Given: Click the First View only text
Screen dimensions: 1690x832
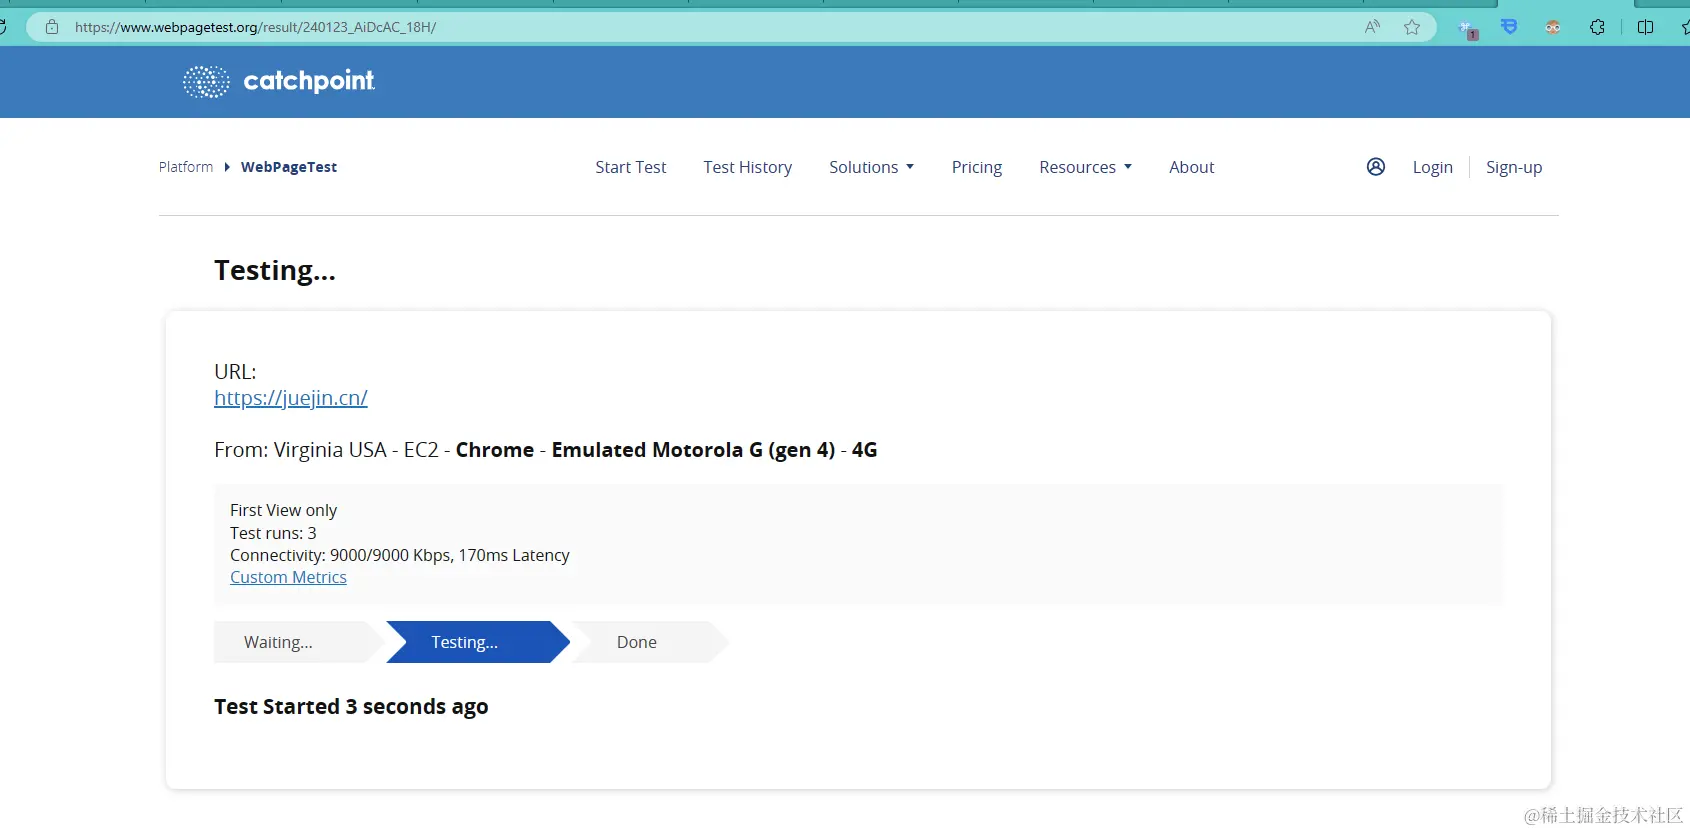Looking at the screenshot, I should (x=284, y=510).
